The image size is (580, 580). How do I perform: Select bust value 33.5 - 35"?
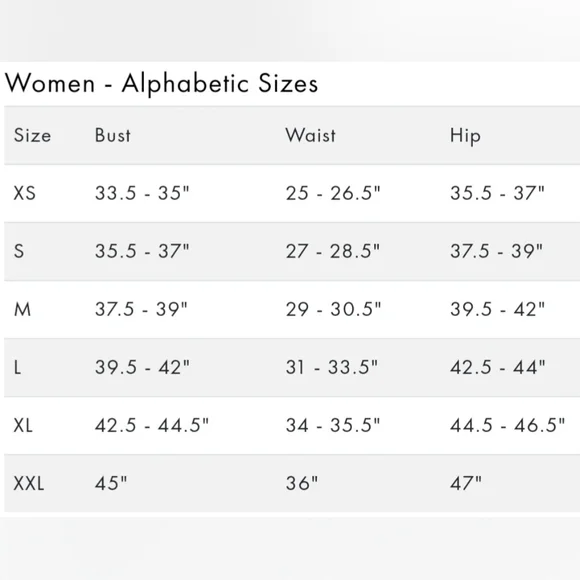click(142, 193)
